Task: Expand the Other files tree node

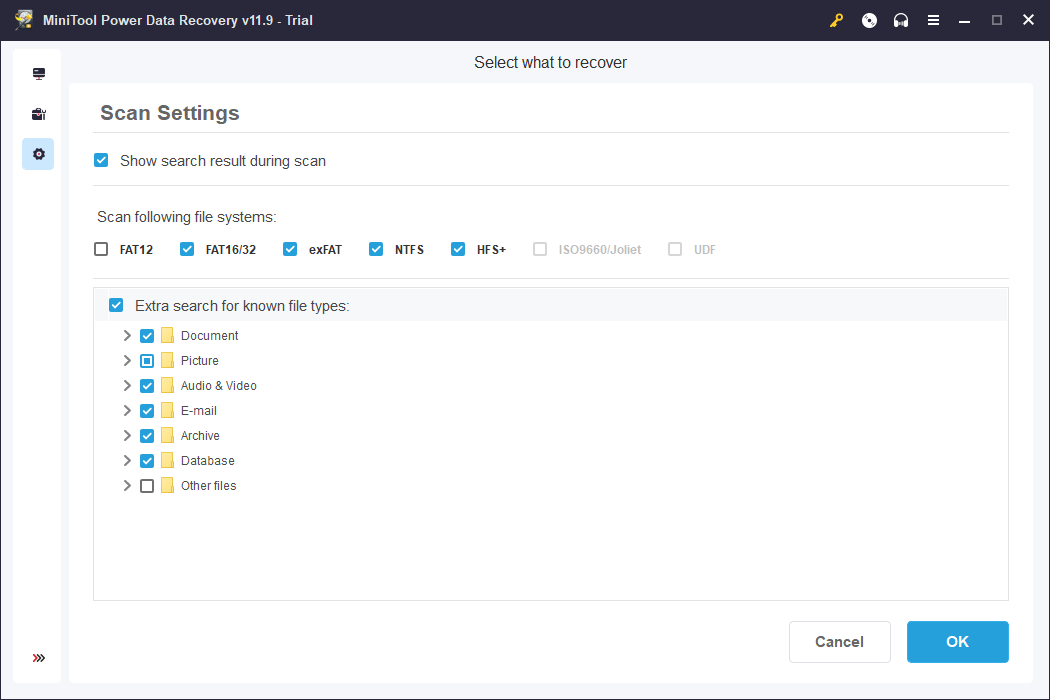Action: pyautogui.click(x=127, y=486)
